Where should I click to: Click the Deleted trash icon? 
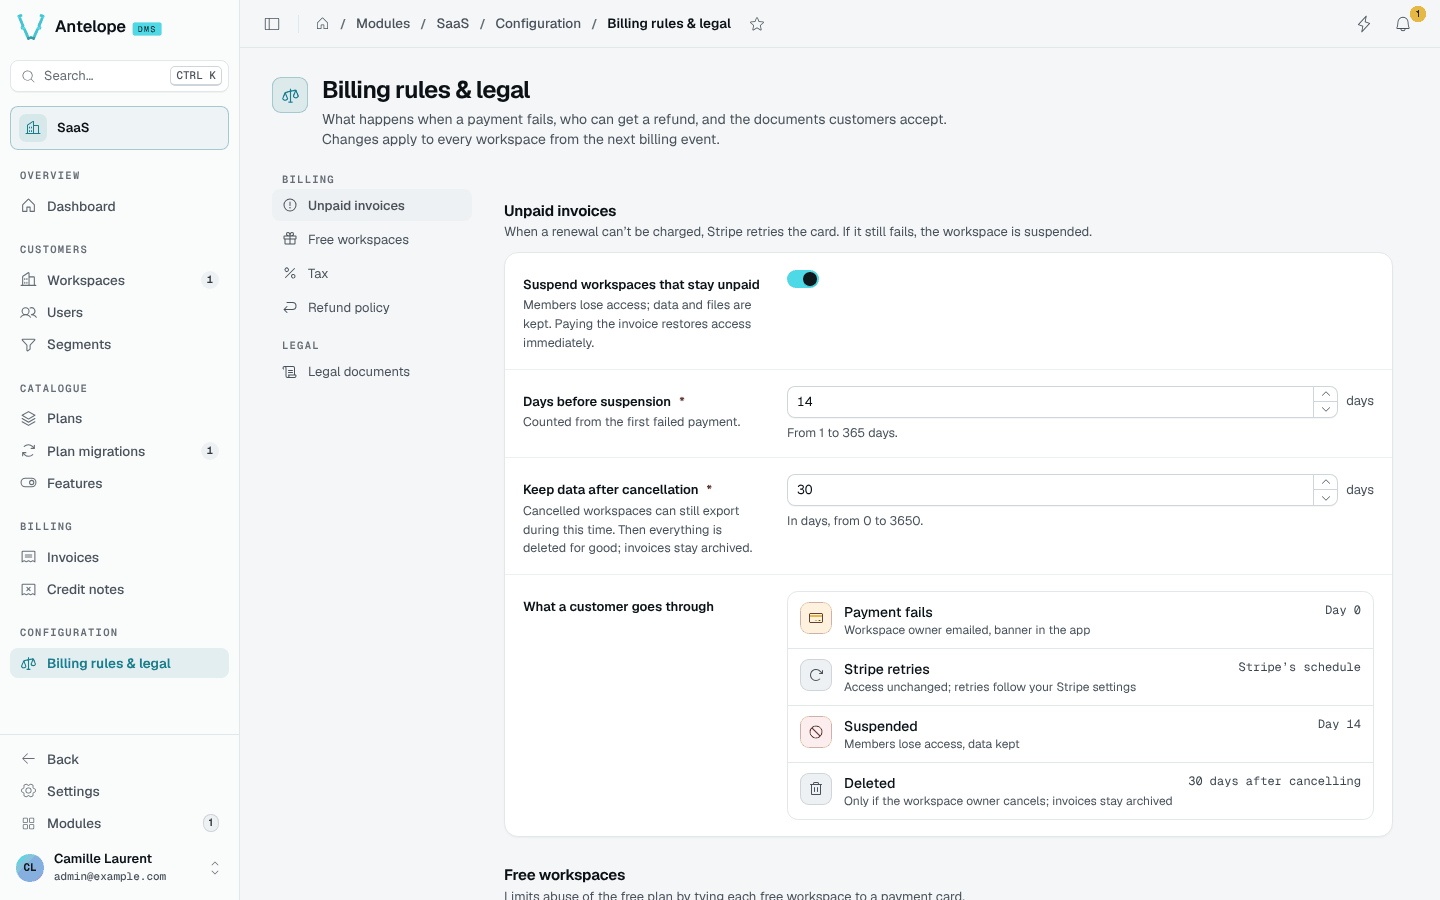(x=816, y=789)
